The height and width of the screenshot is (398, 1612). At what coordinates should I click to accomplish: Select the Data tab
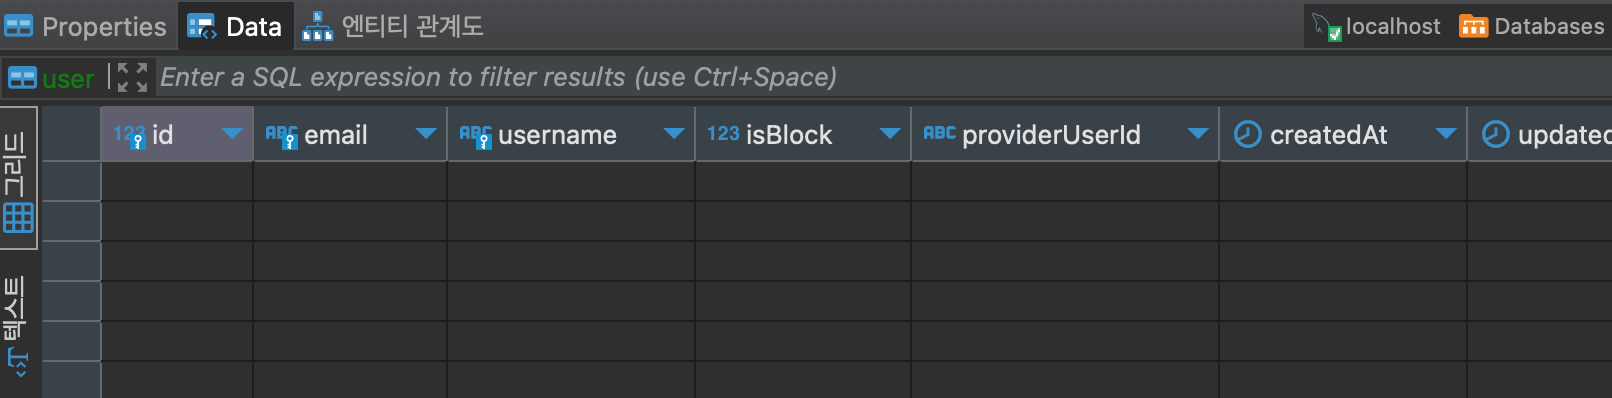(x=236, y=27)
